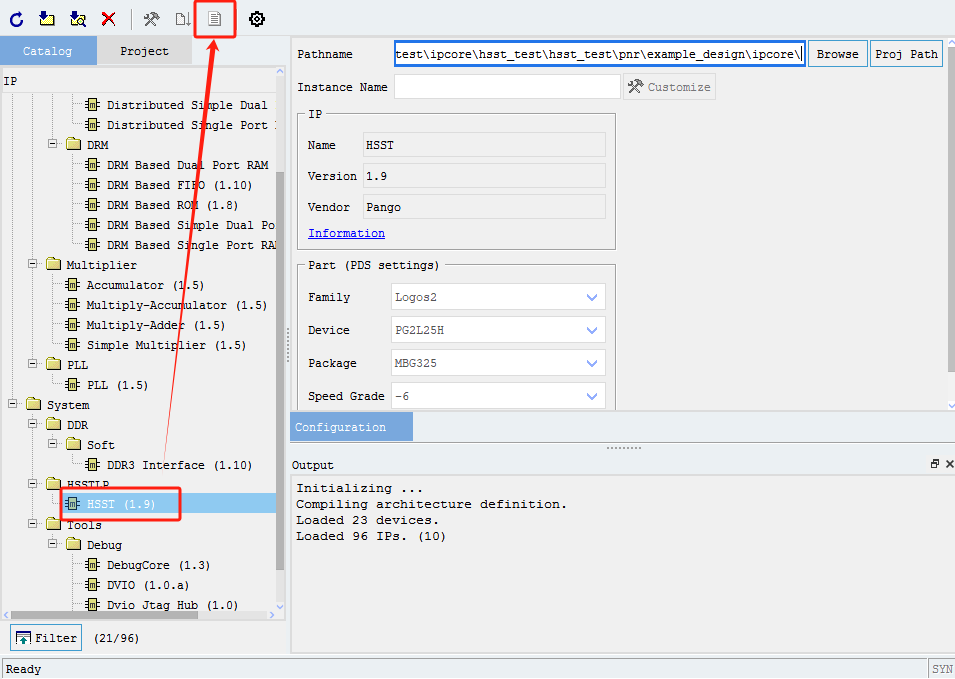Image resolution: width=955 pixels, height=679 pixels.
Task: Open the Device dropdown showing PG2L25H
Action: 498,330
